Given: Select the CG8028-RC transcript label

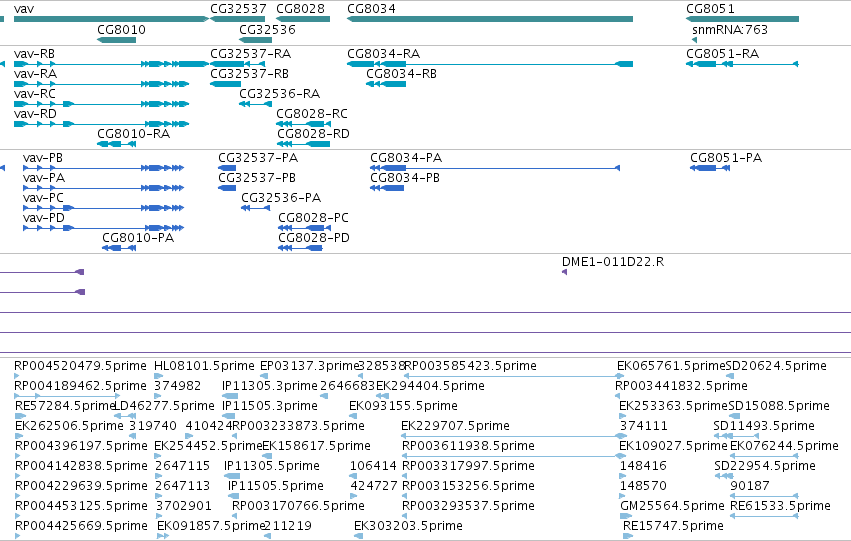Looking at the screenshot, I should tap(312, 113).
